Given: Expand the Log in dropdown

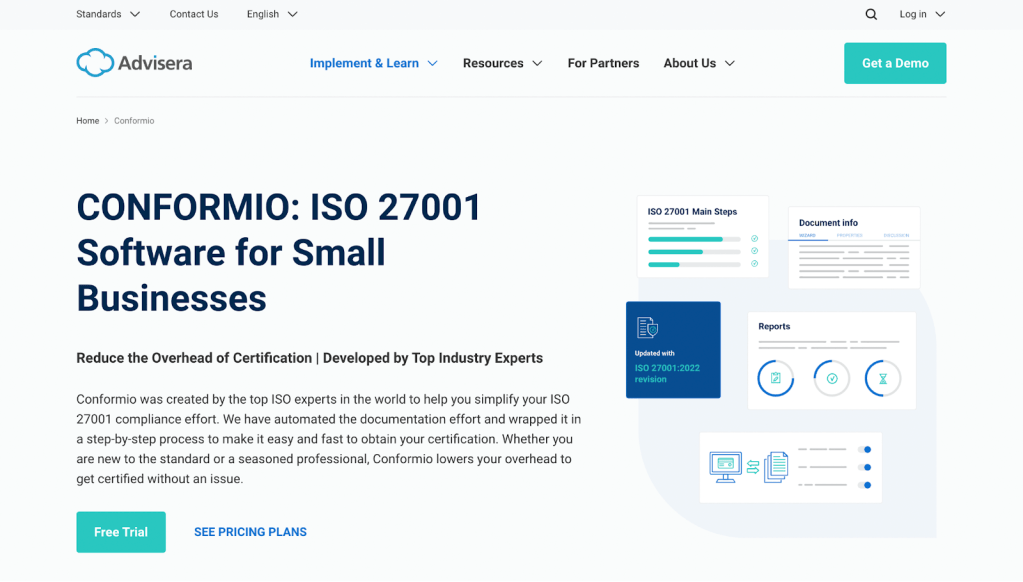Looking at the screenshot, I should pos(922,14).
